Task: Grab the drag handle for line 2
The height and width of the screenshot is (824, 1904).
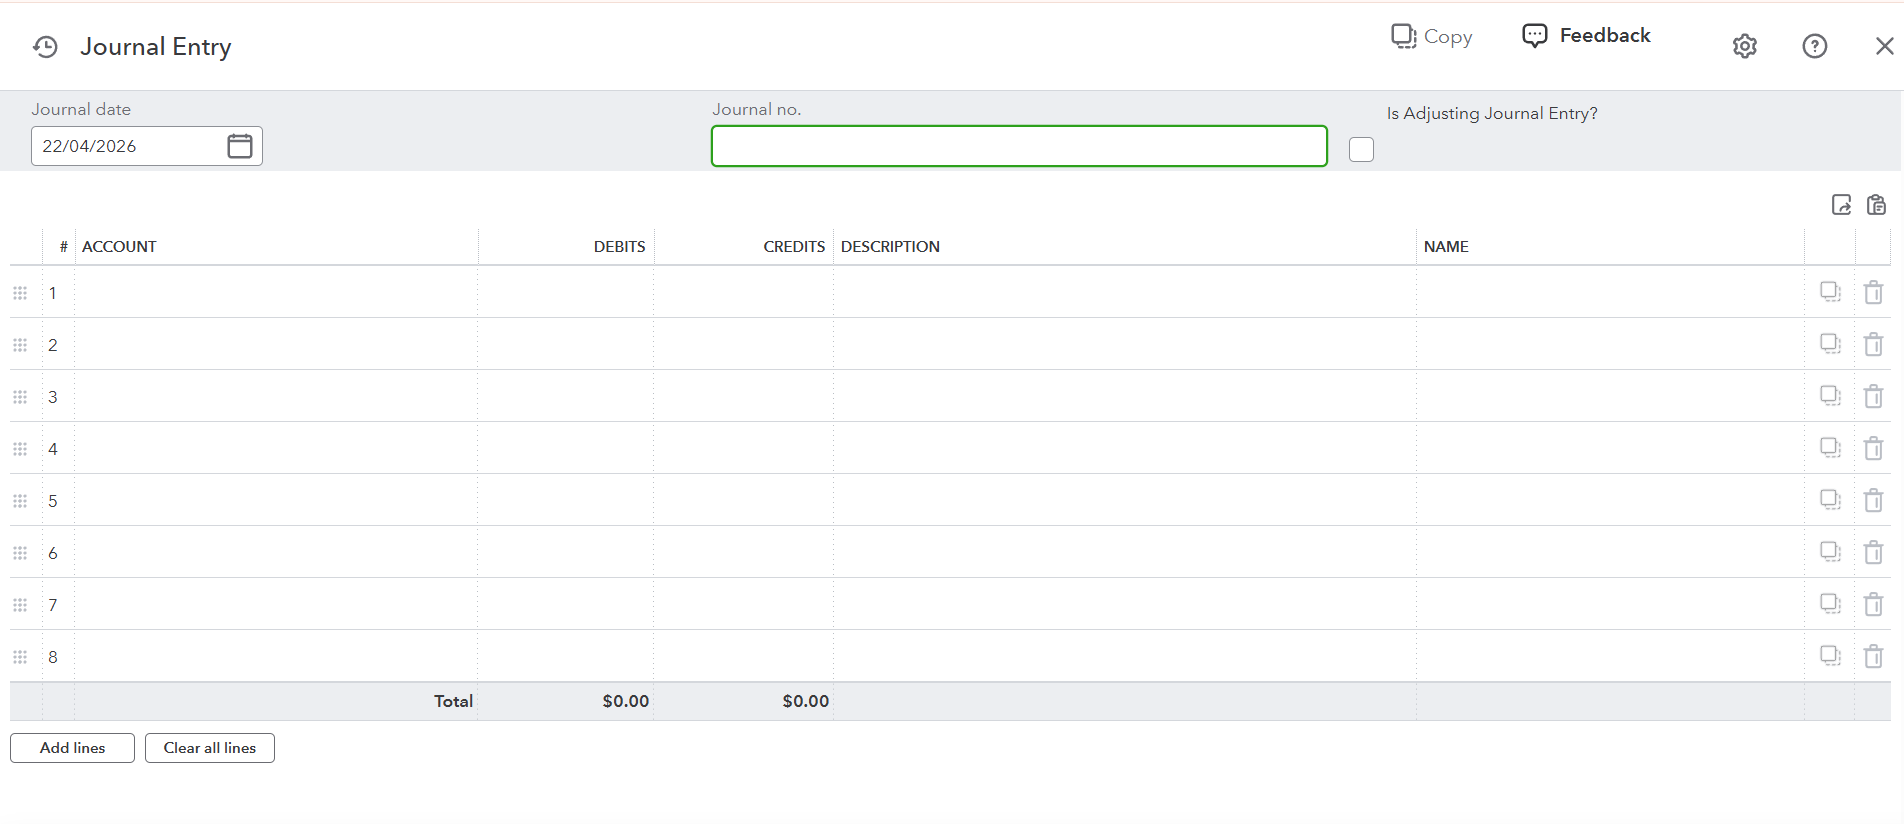Action: coord(20,345)
